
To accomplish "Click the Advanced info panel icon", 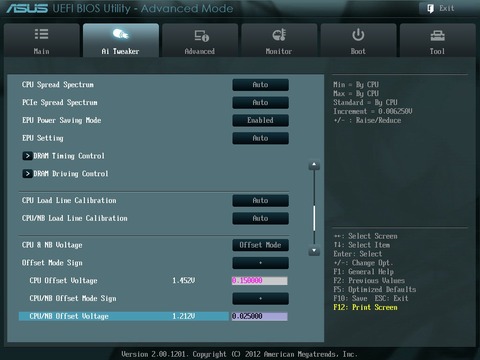I will (x=201, y=35).
